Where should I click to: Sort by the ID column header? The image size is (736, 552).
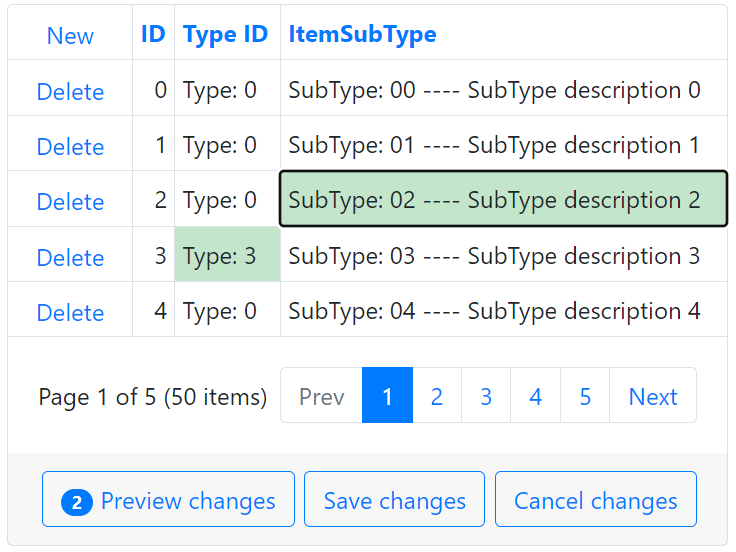[x=153, y=34]
